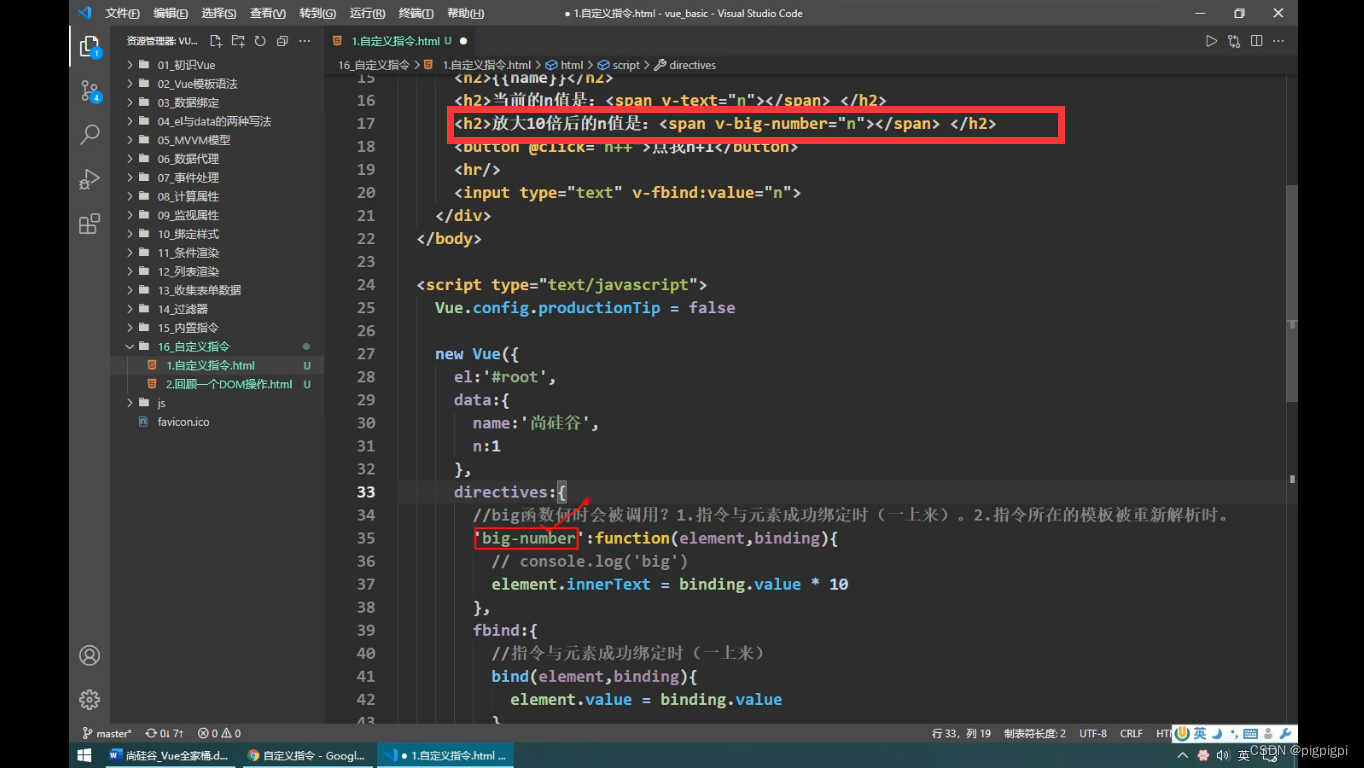Click the IME keyboard icon
The height and width of the screenshot is (768, 1364).
pyautogui.click(x=1251, y=734)
